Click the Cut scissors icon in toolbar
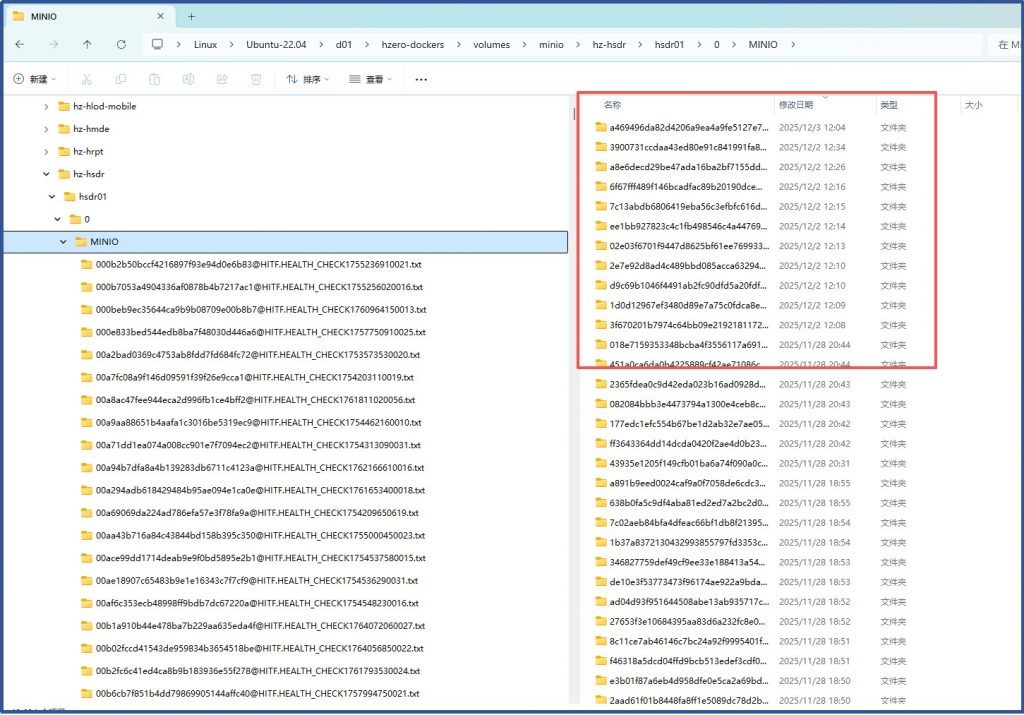The height and width of the screenshot is (715, 1024). 86,79
